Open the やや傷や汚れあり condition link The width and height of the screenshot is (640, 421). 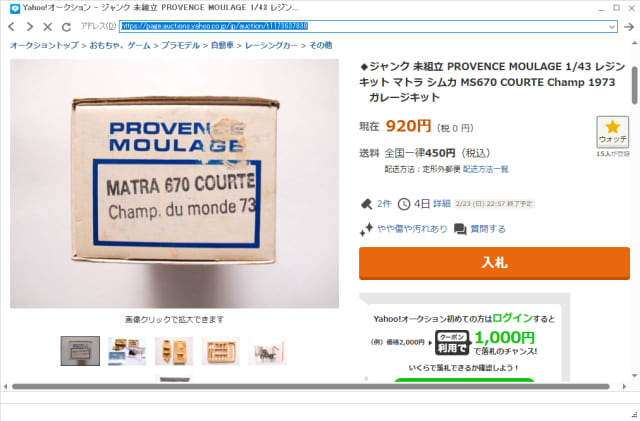pos(412,229)
